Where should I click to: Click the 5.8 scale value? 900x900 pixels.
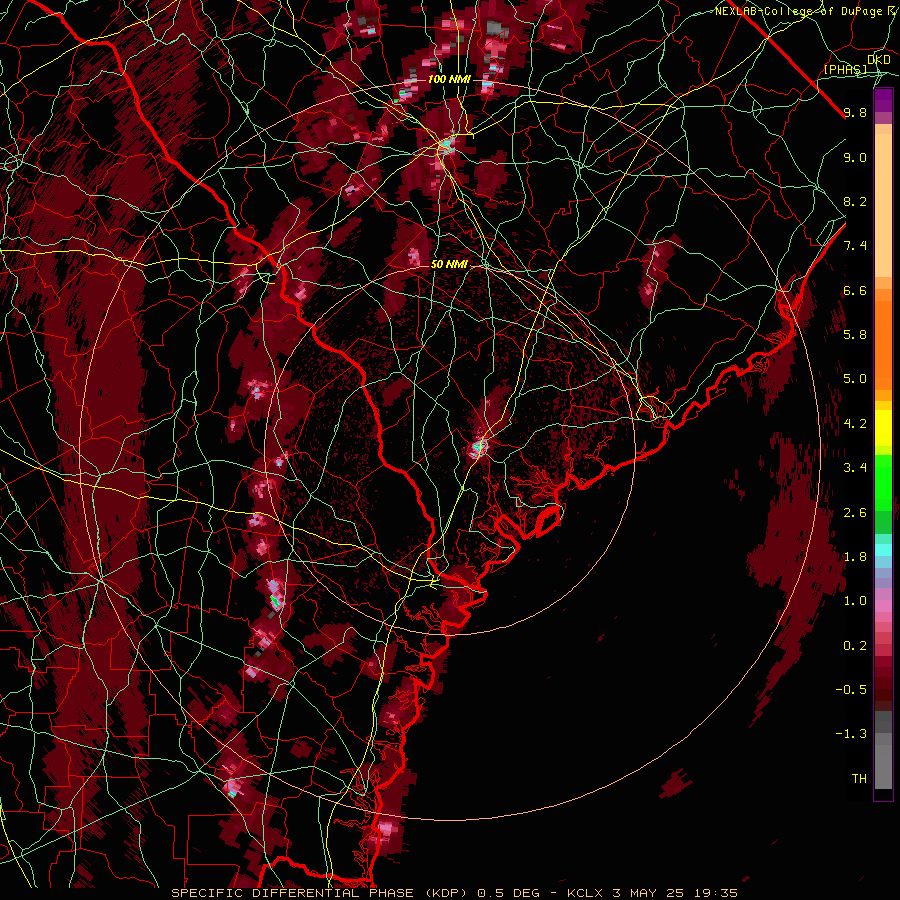pyautogui.click(x=855, y=335)
